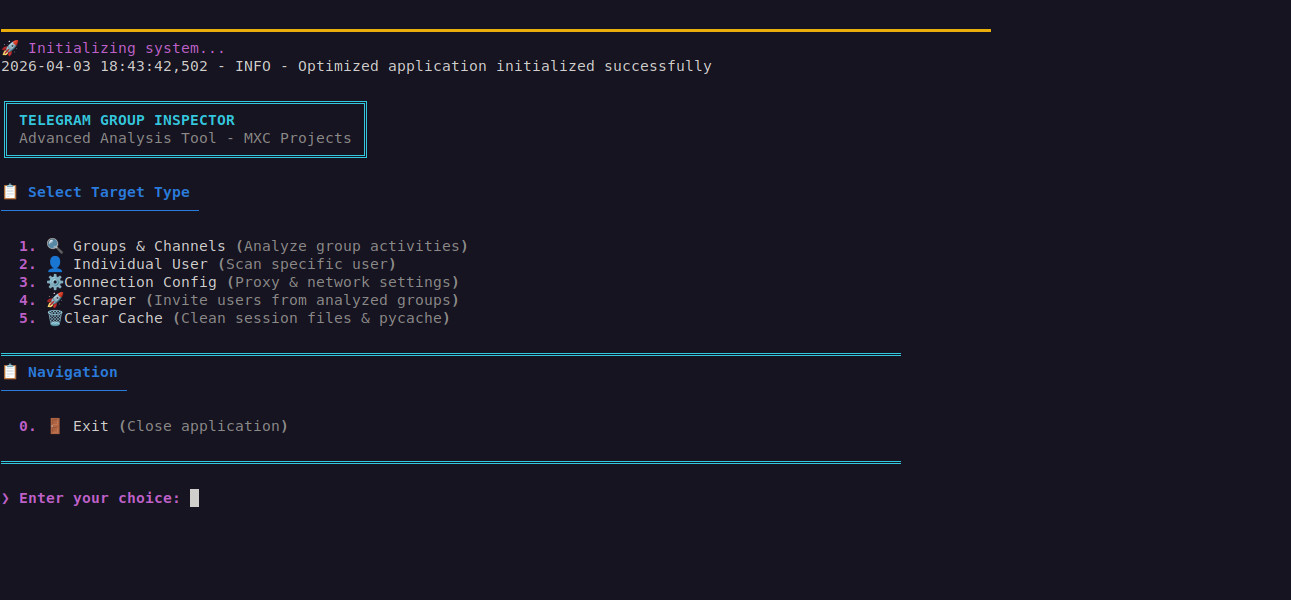Select the Groups & Channels menu option
Viewport: 1291px width, 600px height.
tap(149, 246)
